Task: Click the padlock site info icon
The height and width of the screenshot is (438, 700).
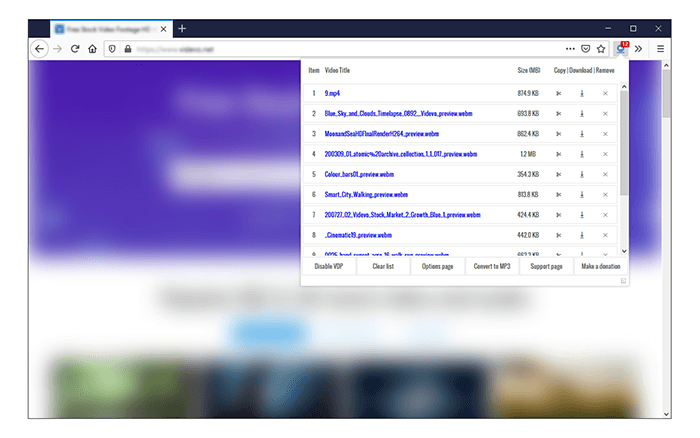Action: (128, 49)
